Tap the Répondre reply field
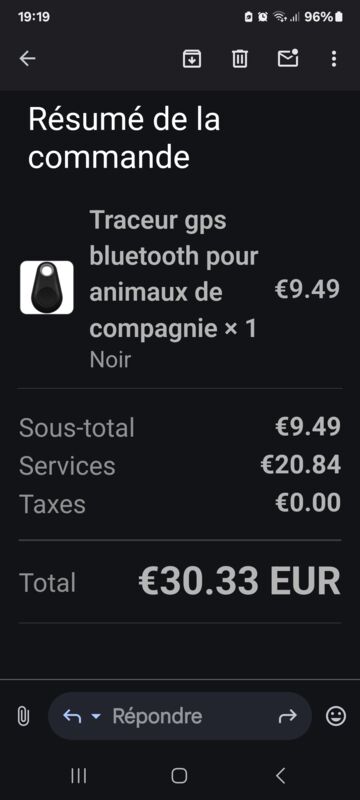 (x=179, y=716)
